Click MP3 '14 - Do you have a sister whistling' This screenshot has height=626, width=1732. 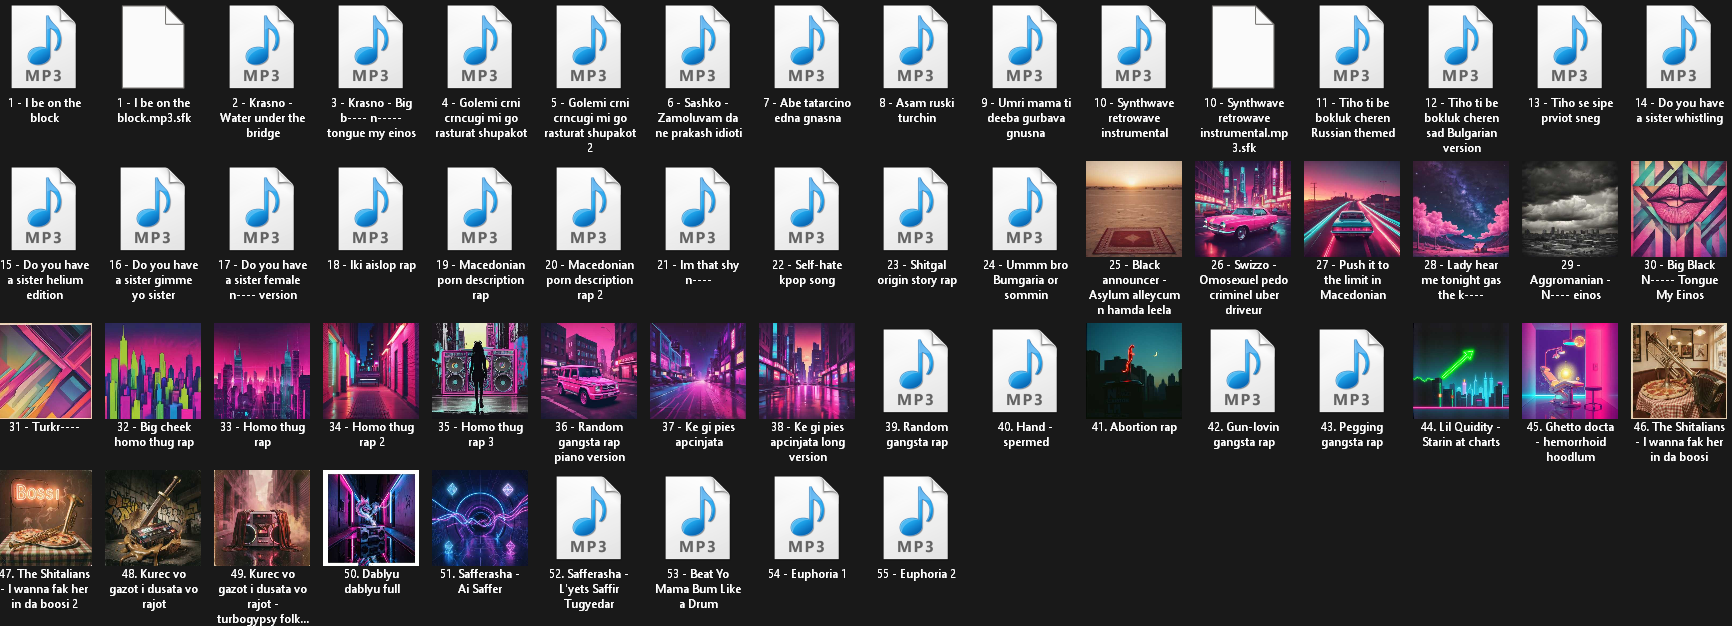coord(1679,48)
